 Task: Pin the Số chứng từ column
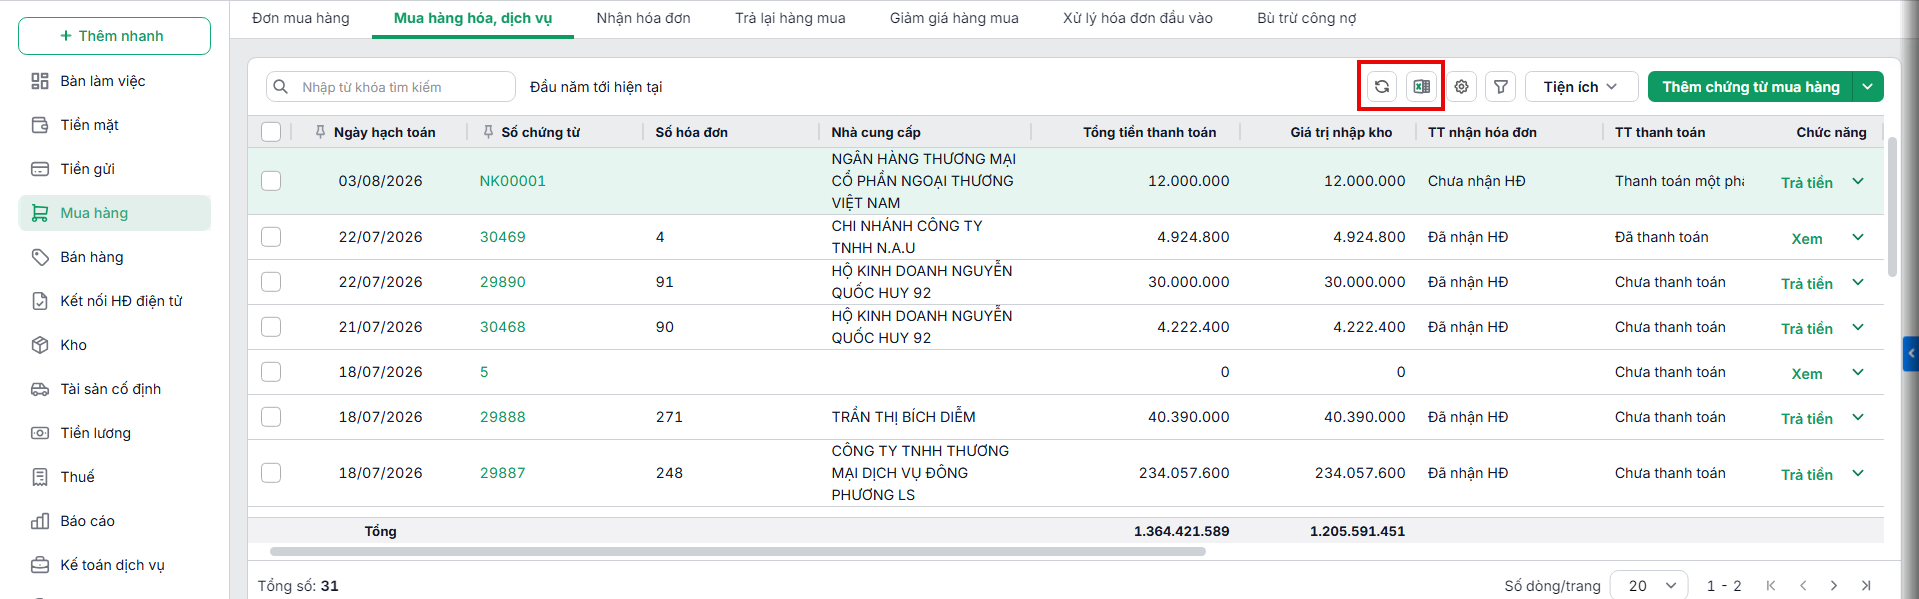pos(488,132)
